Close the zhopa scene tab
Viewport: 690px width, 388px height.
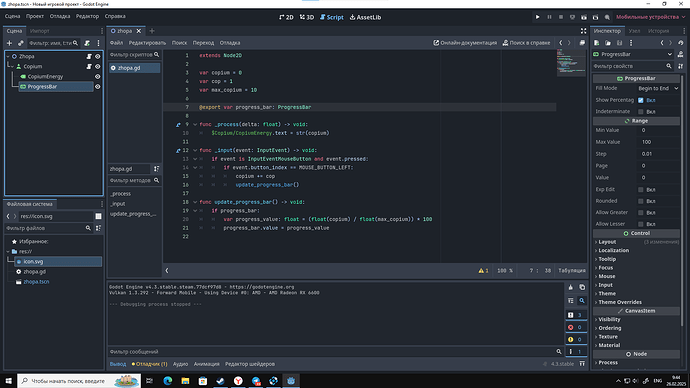tap(139, 31)
